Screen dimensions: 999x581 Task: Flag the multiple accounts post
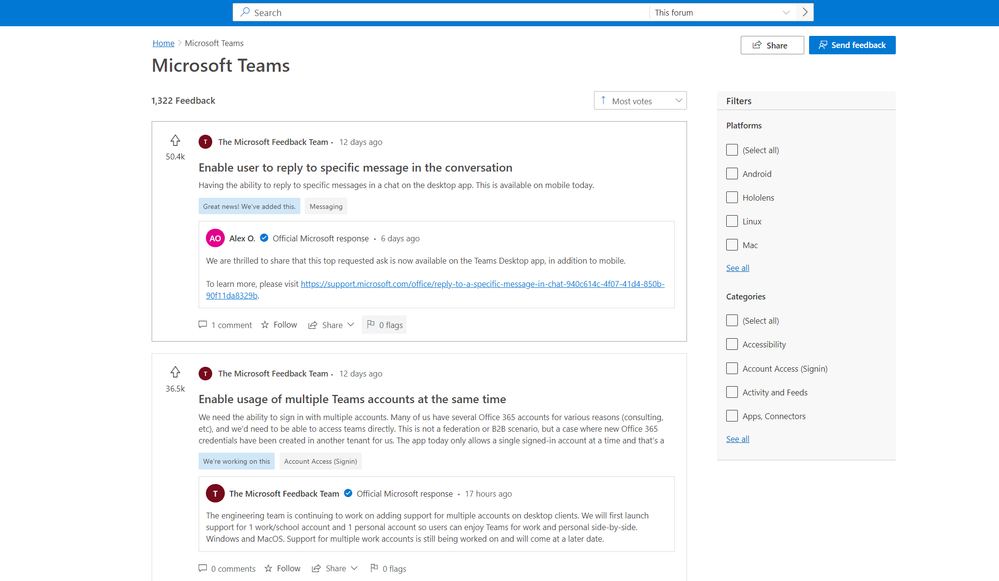tap(388, 568)
